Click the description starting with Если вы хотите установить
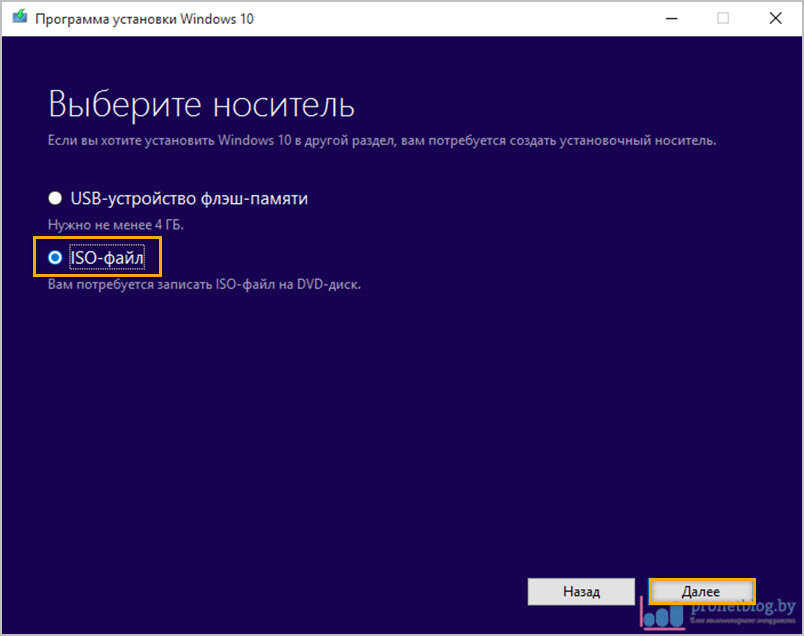804x636 pixels. point(382,140)
